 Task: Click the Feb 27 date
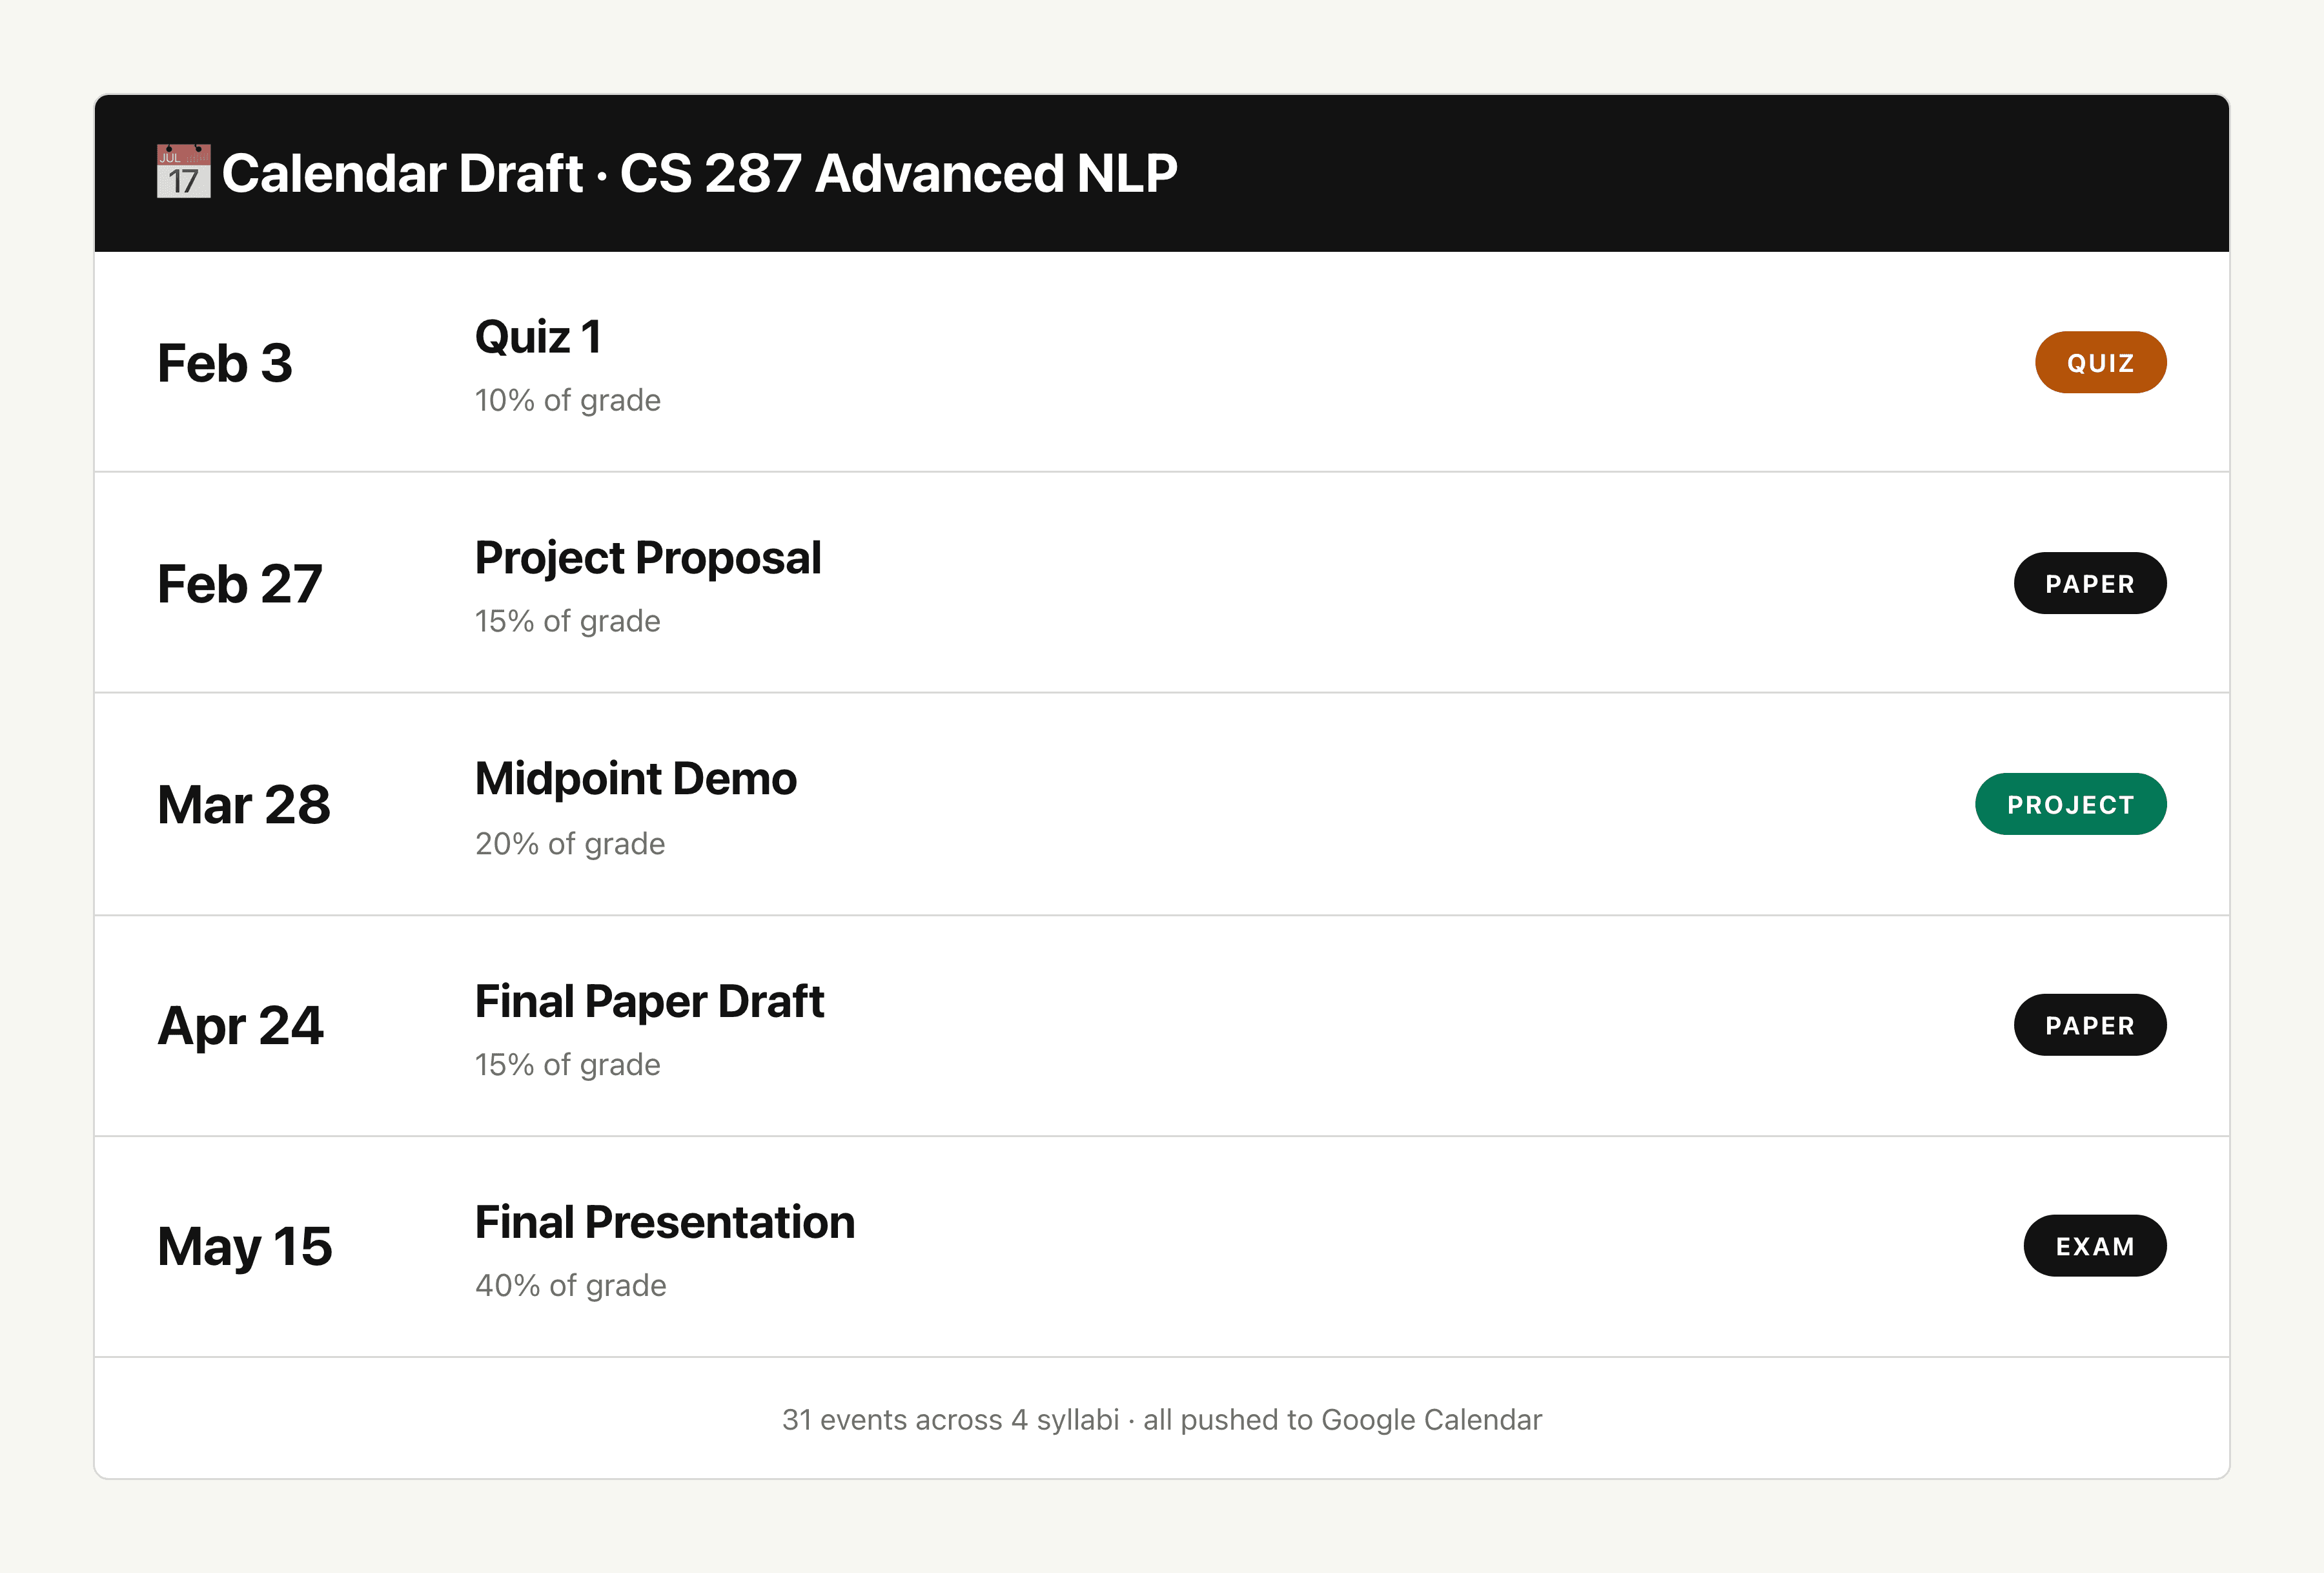tap(240, 584)
